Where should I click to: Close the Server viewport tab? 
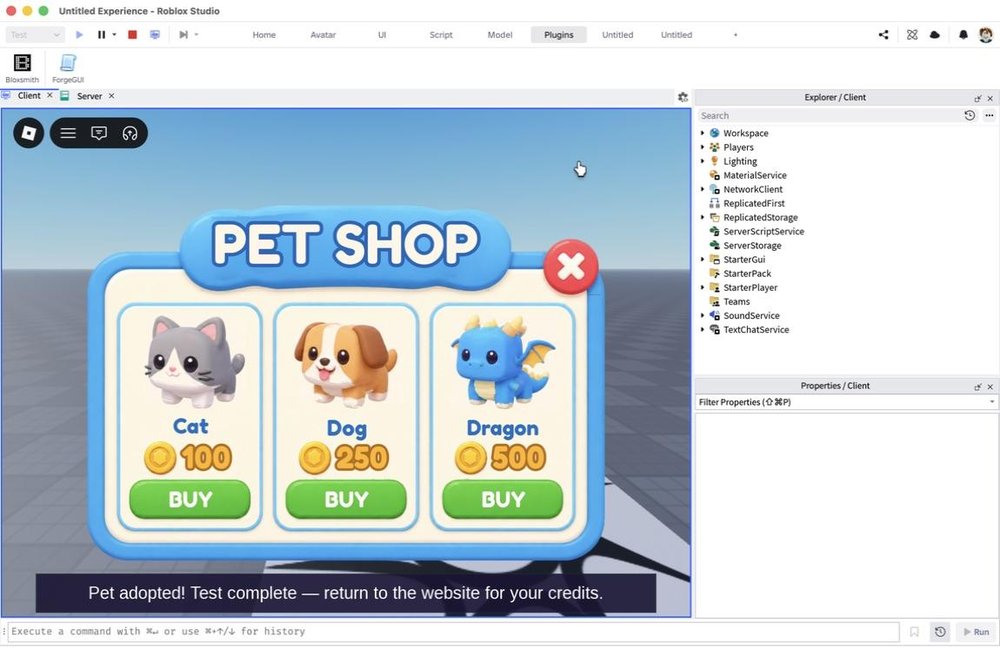112,96
